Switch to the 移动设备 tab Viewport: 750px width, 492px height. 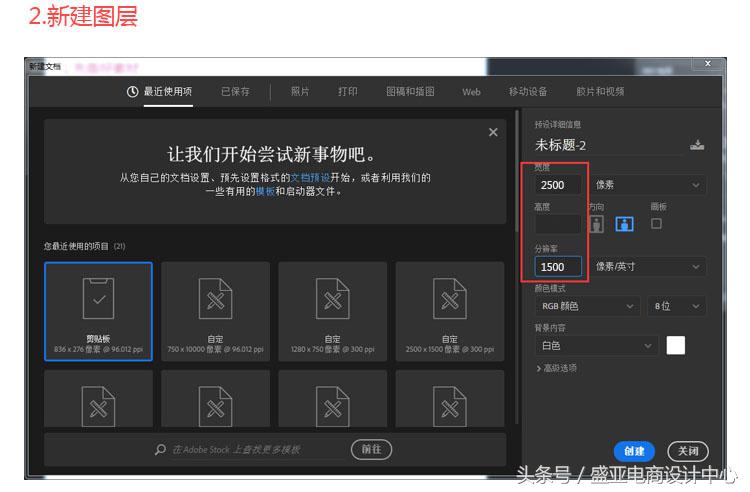pos(528,92)
